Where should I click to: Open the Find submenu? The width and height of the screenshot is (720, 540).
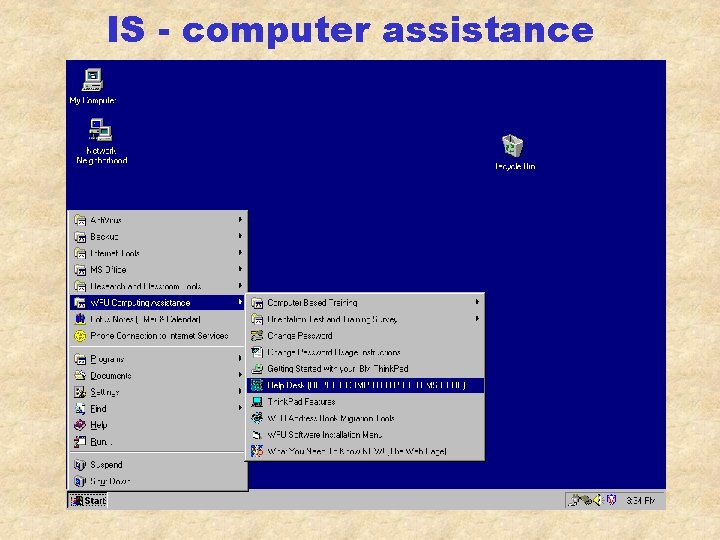point(158,409)
